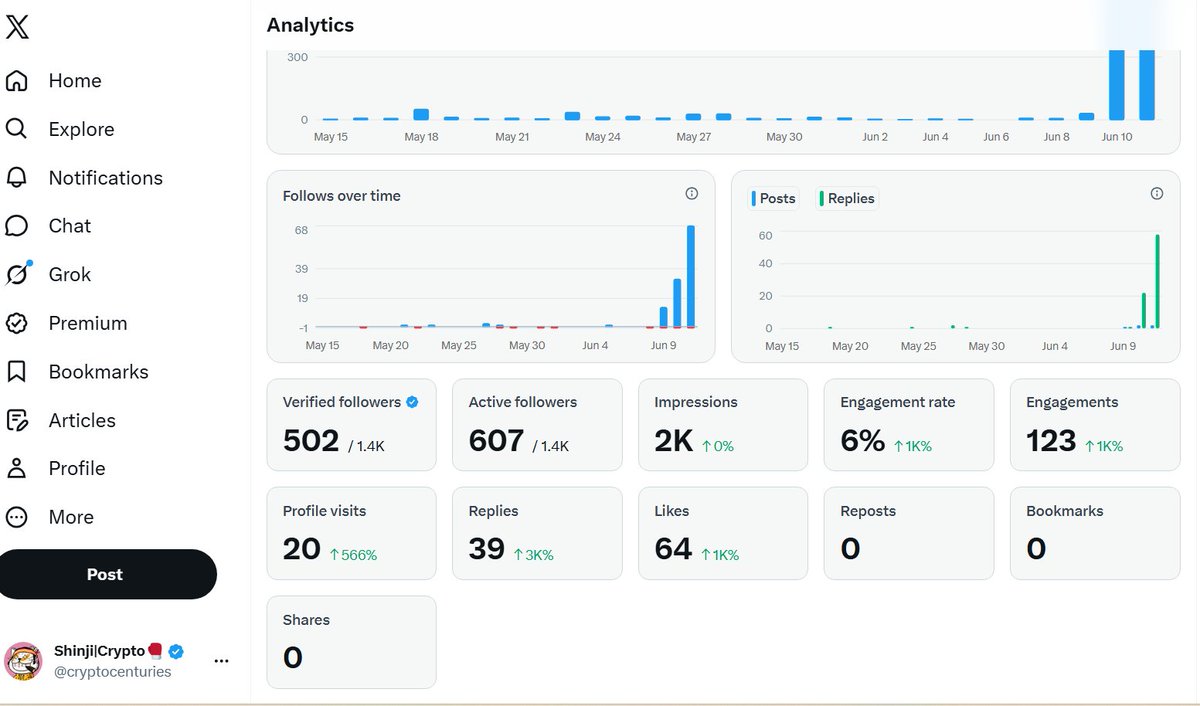Viewport: 1200px width, 706px height.
Task: Open info icon for Follows over time
Action: tap(691, 194)
